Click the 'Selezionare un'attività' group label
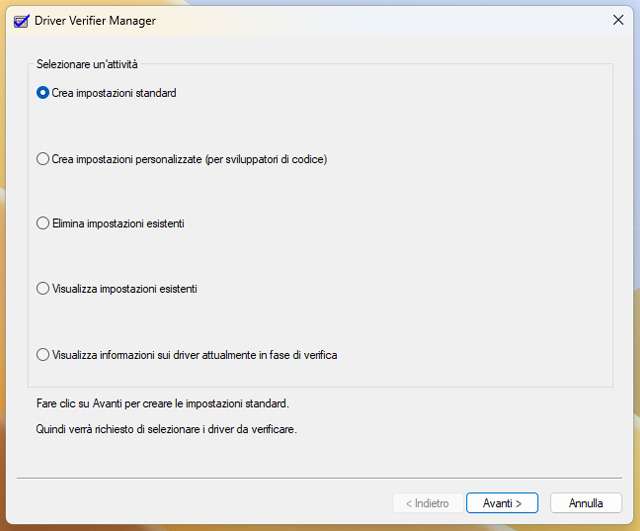Image resolution: width=640 pixels, height=531 pixels. coord(87,64)
